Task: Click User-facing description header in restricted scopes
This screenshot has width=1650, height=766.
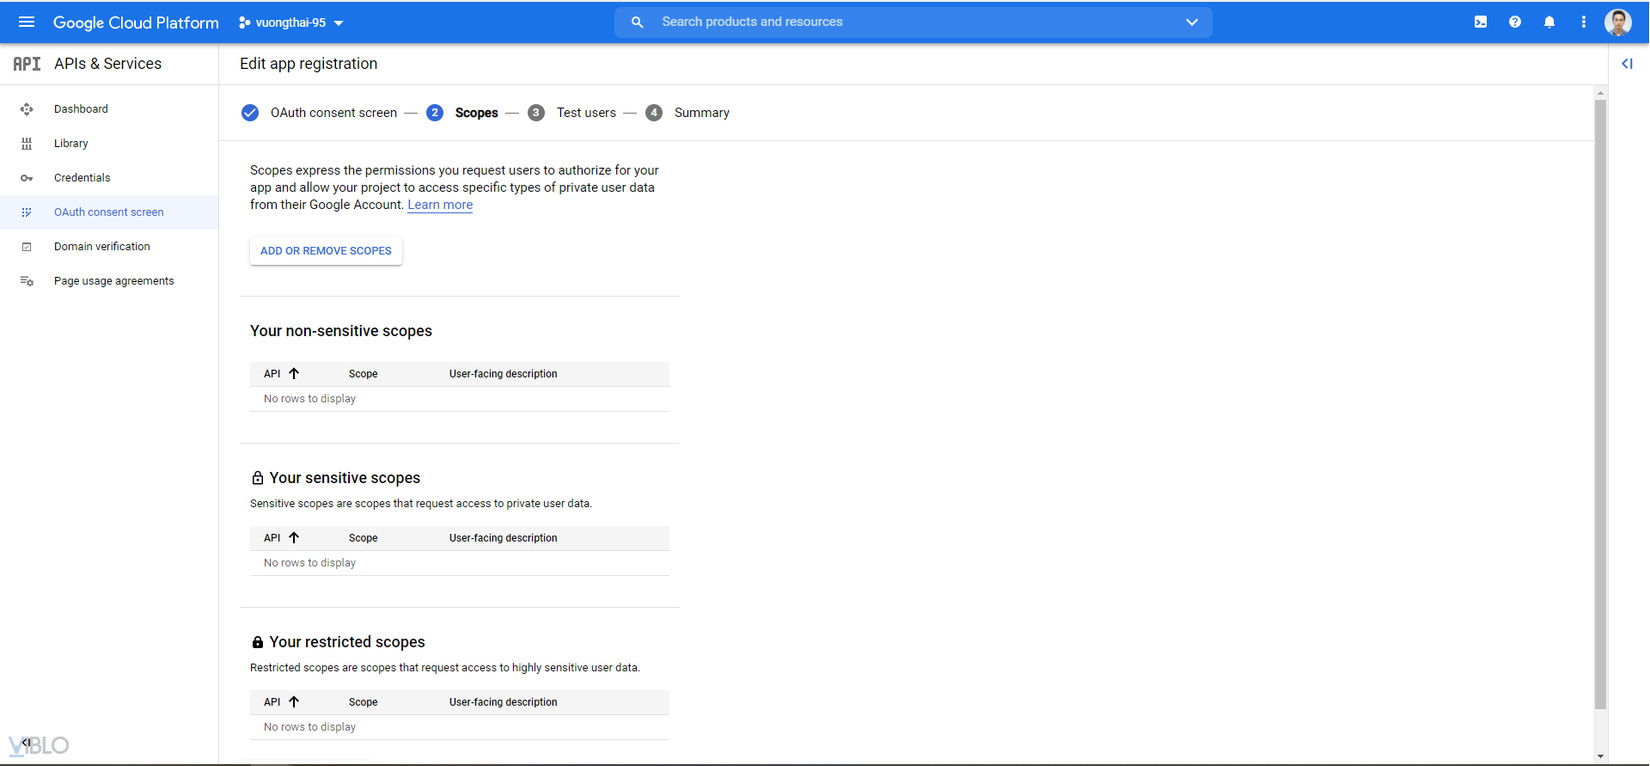Action: click(x=503, y=702)
